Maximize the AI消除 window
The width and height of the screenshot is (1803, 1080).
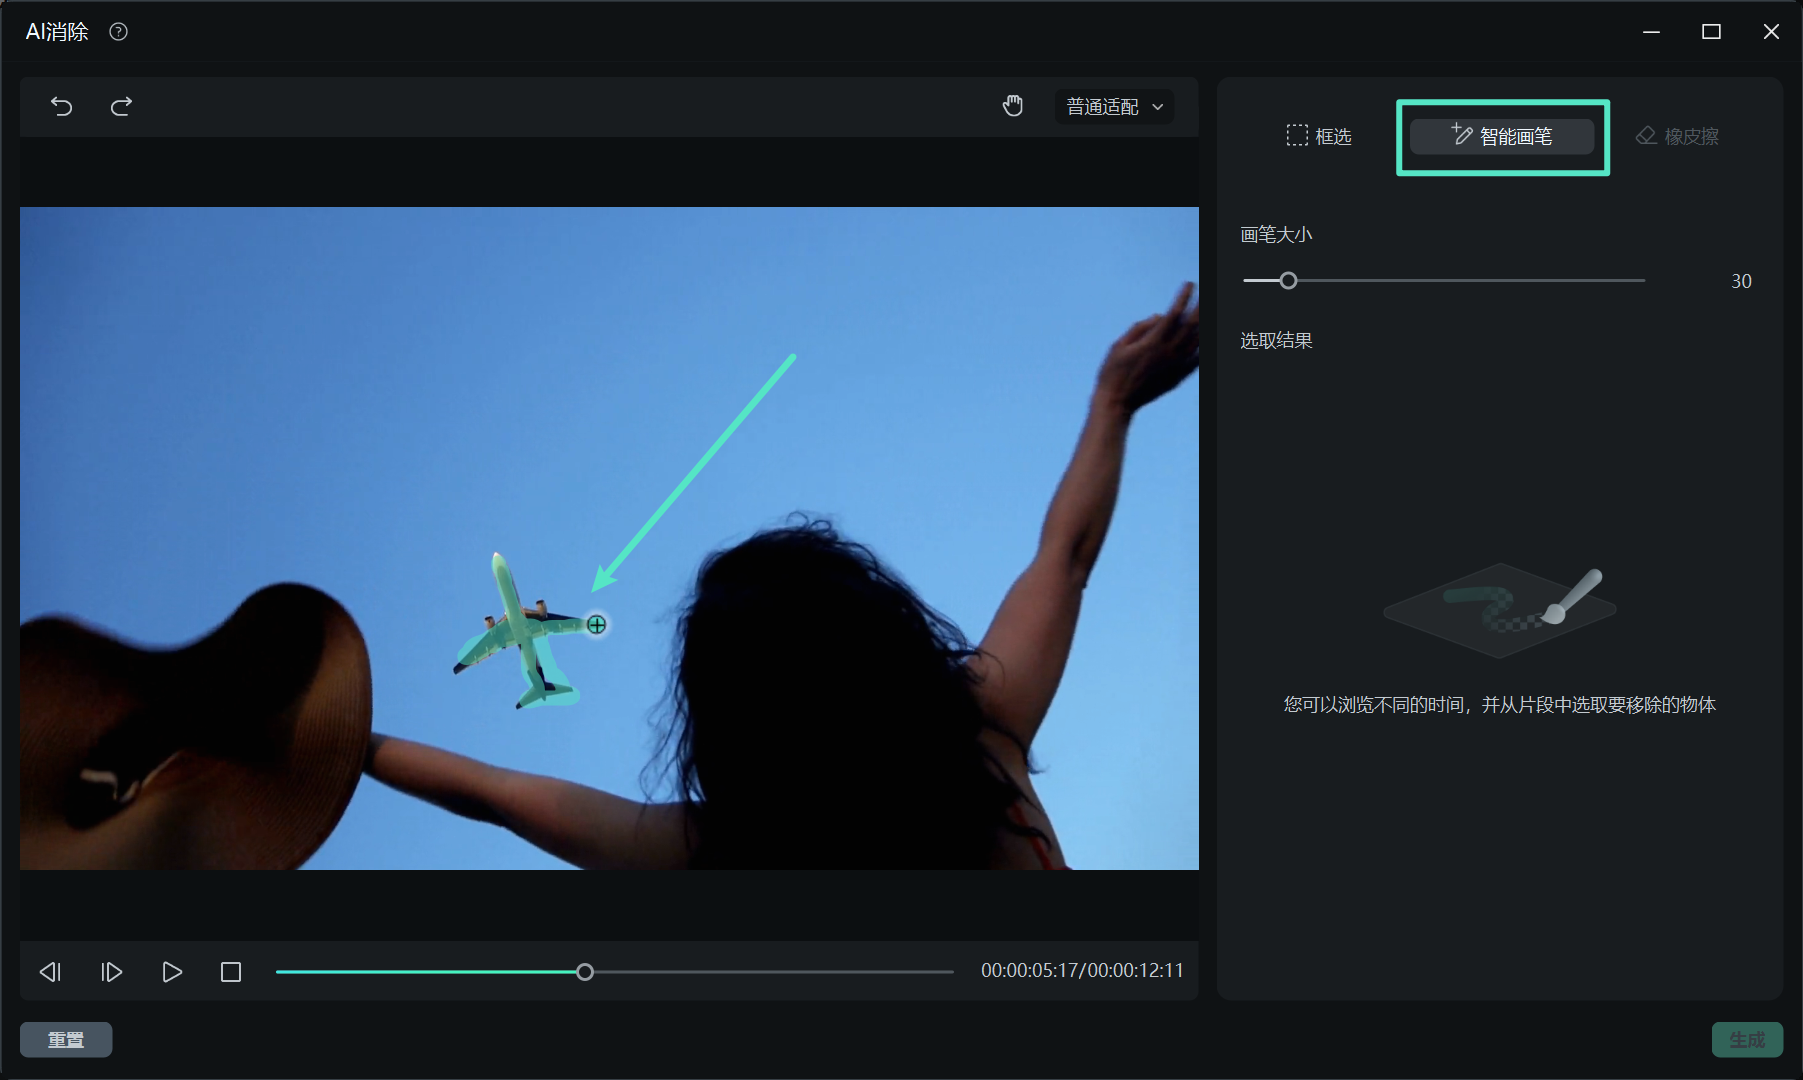[x=1711, y=32]
